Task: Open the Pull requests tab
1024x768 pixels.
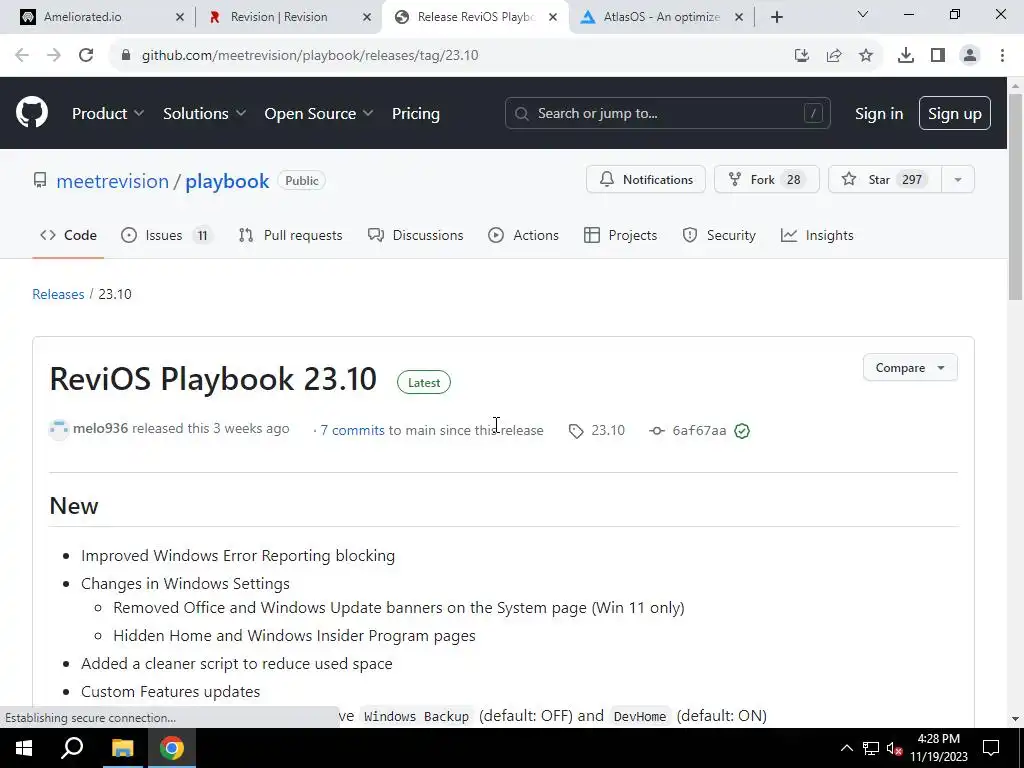Action: 291,235
